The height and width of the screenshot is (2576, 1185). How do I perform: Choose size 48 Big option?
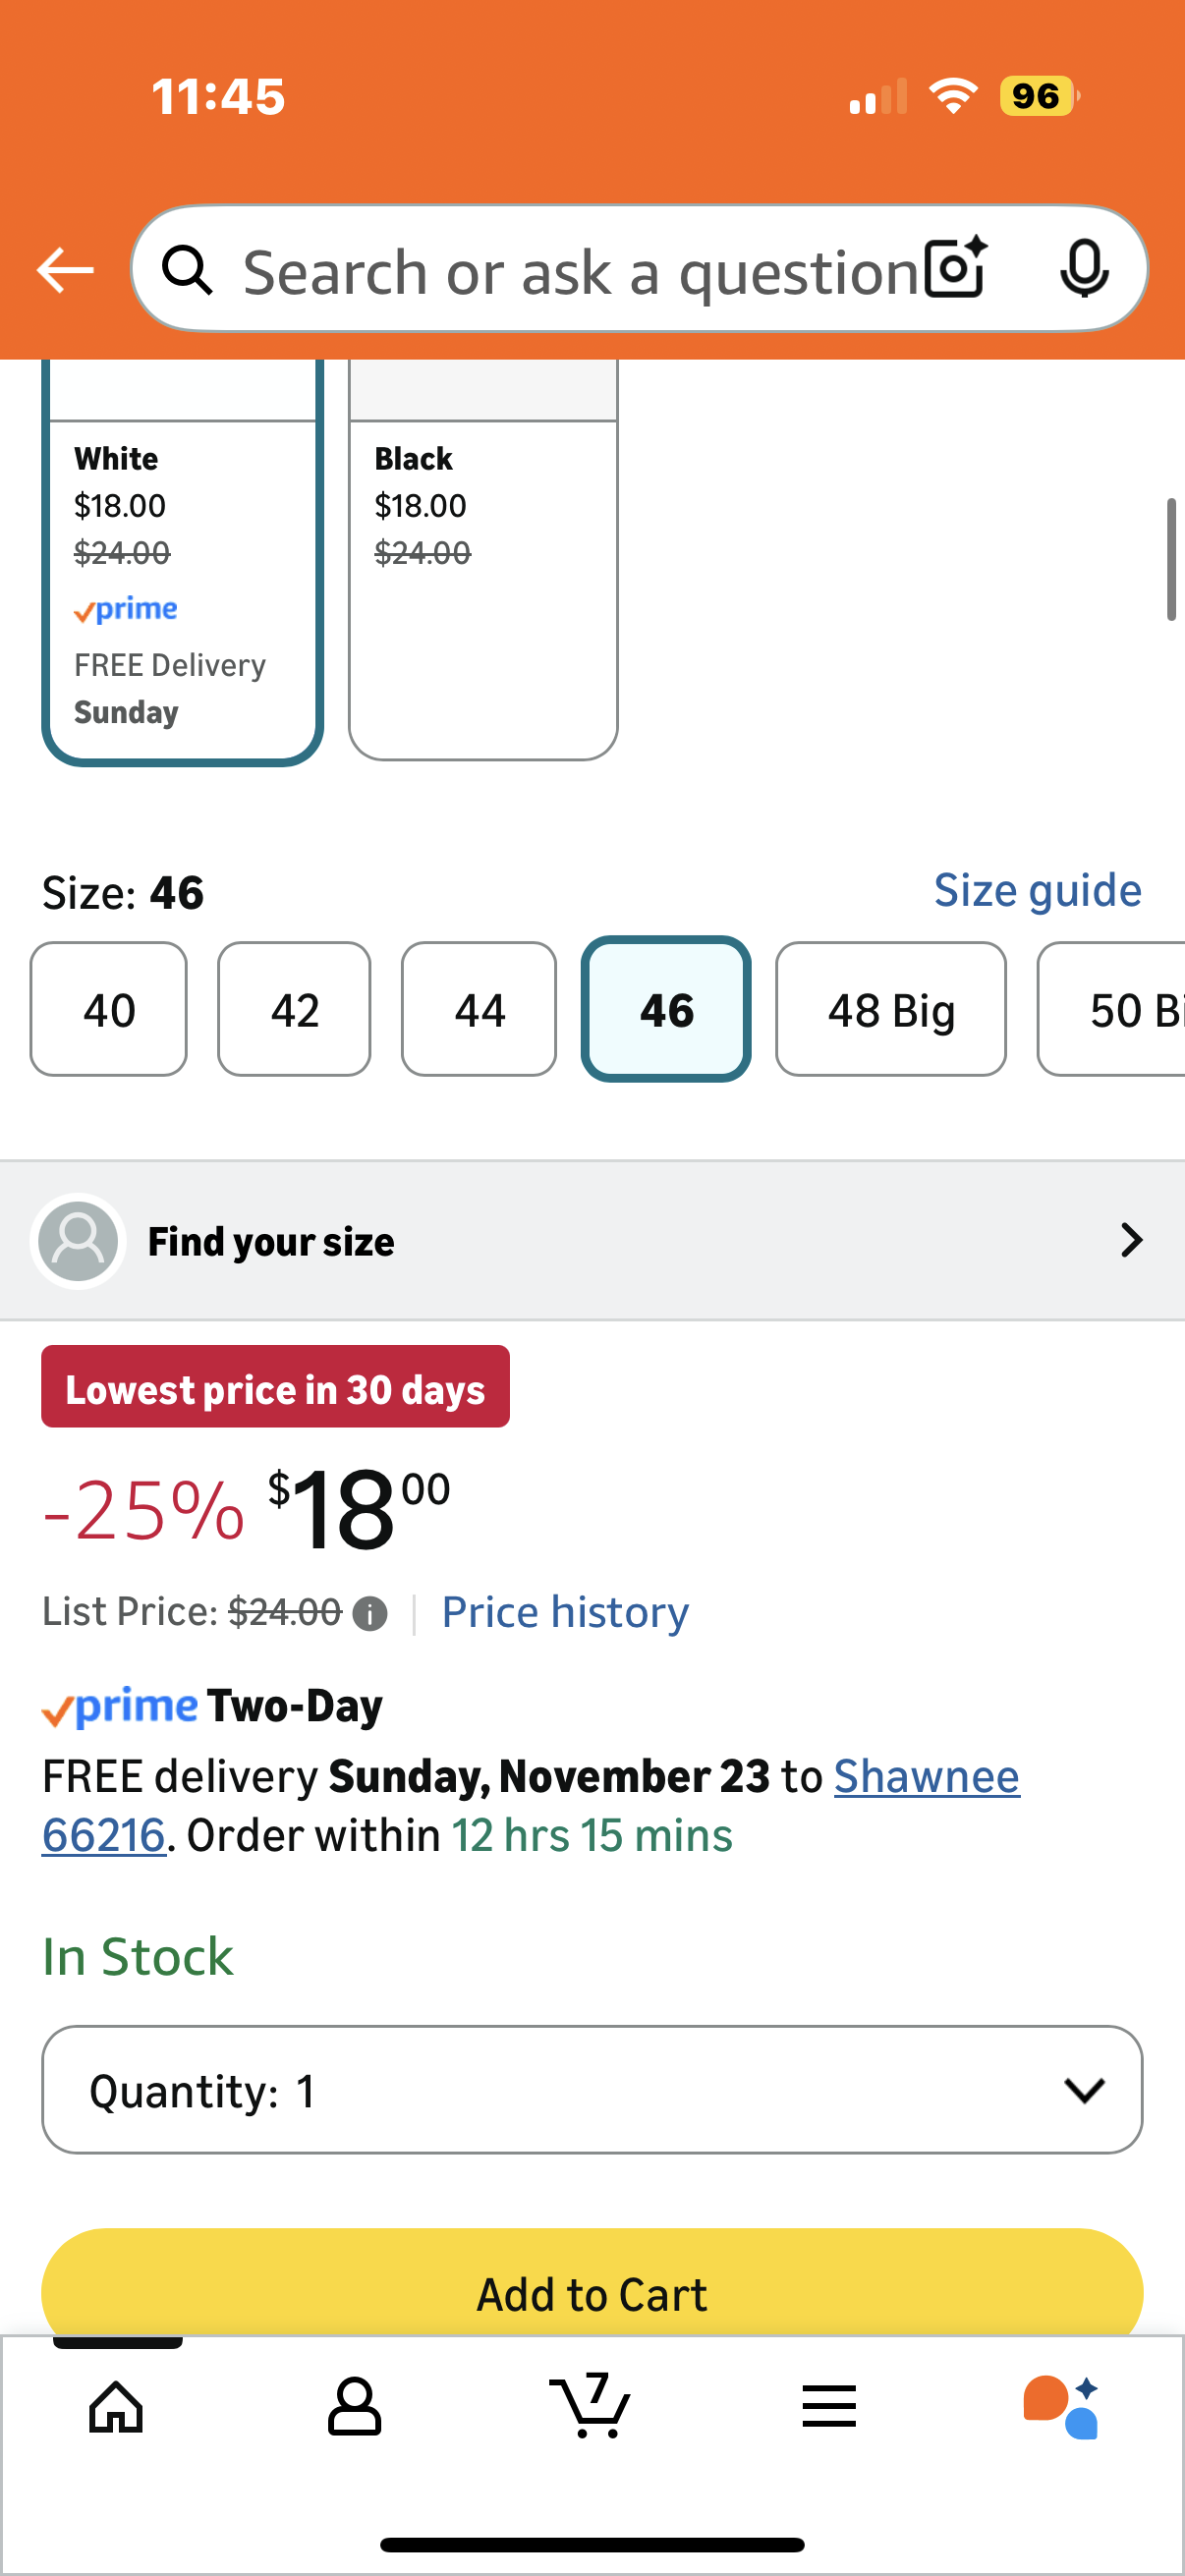[x=890, y=1009]
